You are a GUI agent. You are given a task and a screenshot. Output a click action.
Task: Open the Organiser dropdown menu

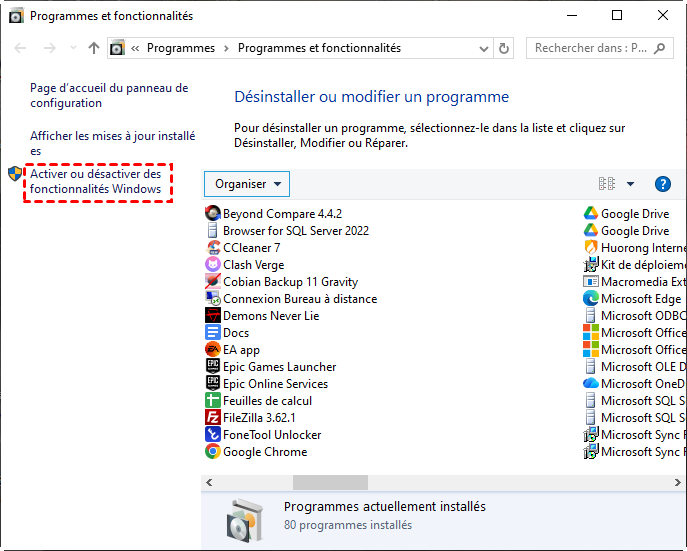tap(247, 184)
